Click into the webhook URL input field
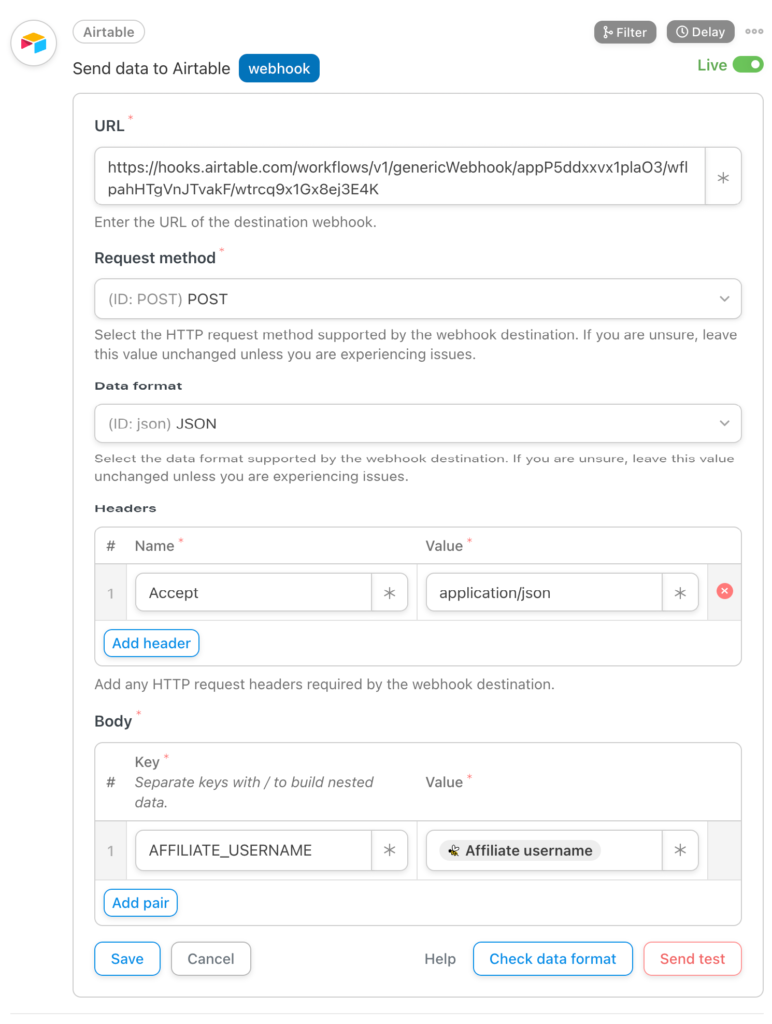Screen dimensions: 772x1024 (400, 177)
